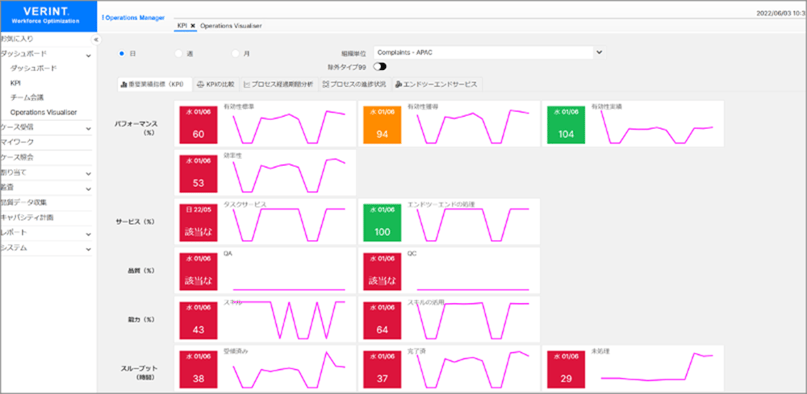Click the scale icon on KPIの比較 tab
This screenshot has height=394, width=807.
point(201,85)
